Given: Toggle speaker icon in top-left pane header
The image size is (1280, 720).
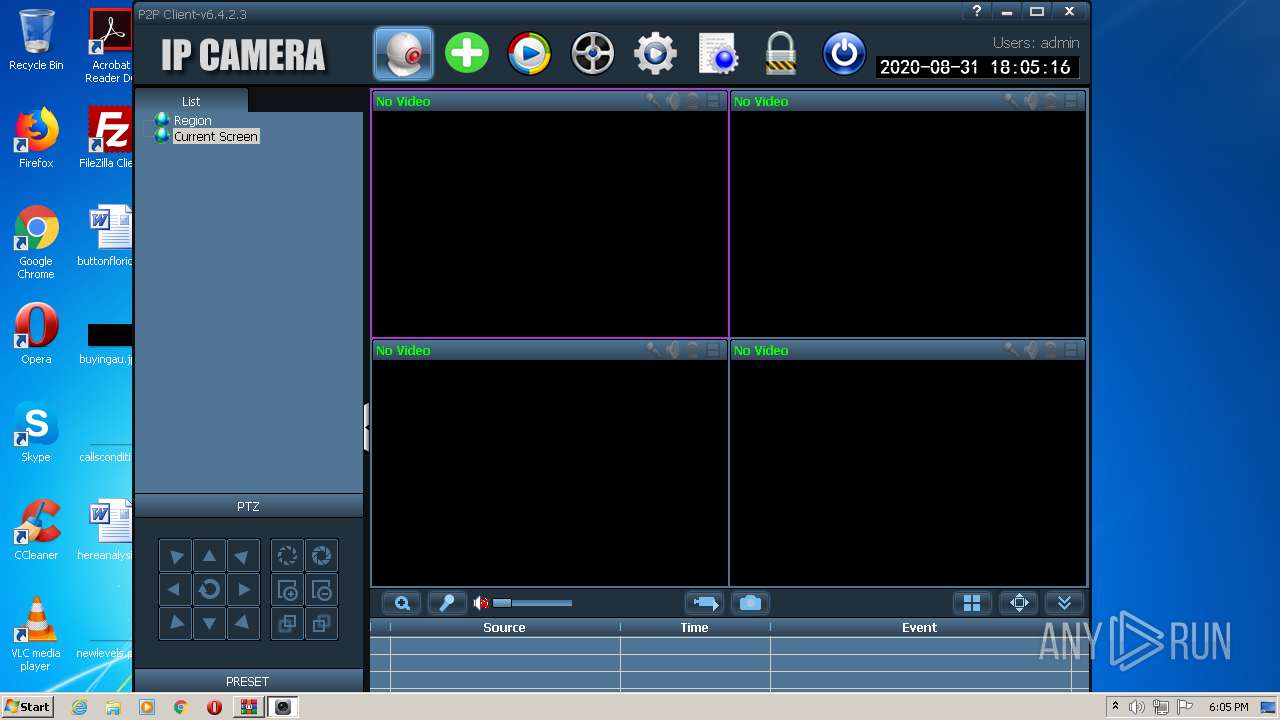Looking at the screenshot, I should [x=673, y=100].
